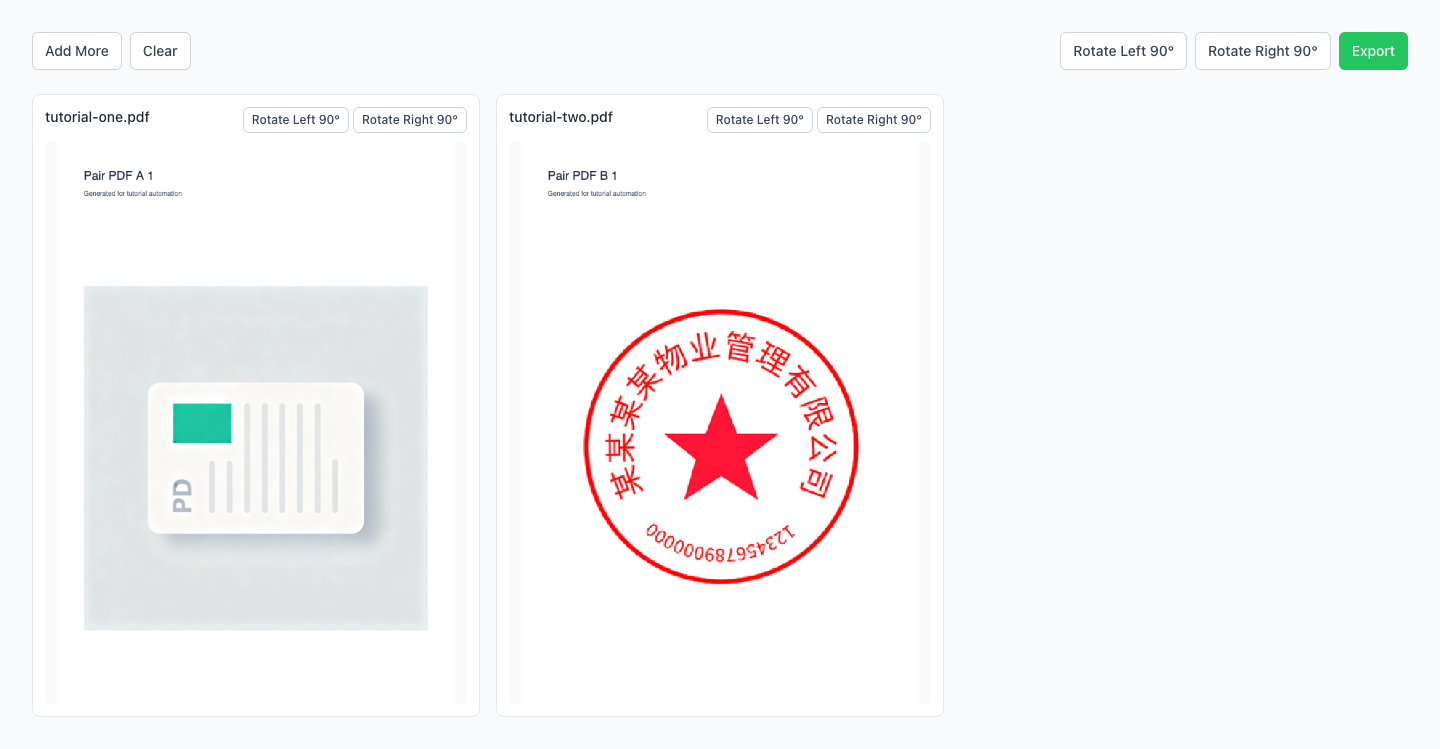Rotate tutorial-two.pdf right 90°
The width and height of the screenshot is (1440, 749).
pyautogui.click(x=873, y=120)
